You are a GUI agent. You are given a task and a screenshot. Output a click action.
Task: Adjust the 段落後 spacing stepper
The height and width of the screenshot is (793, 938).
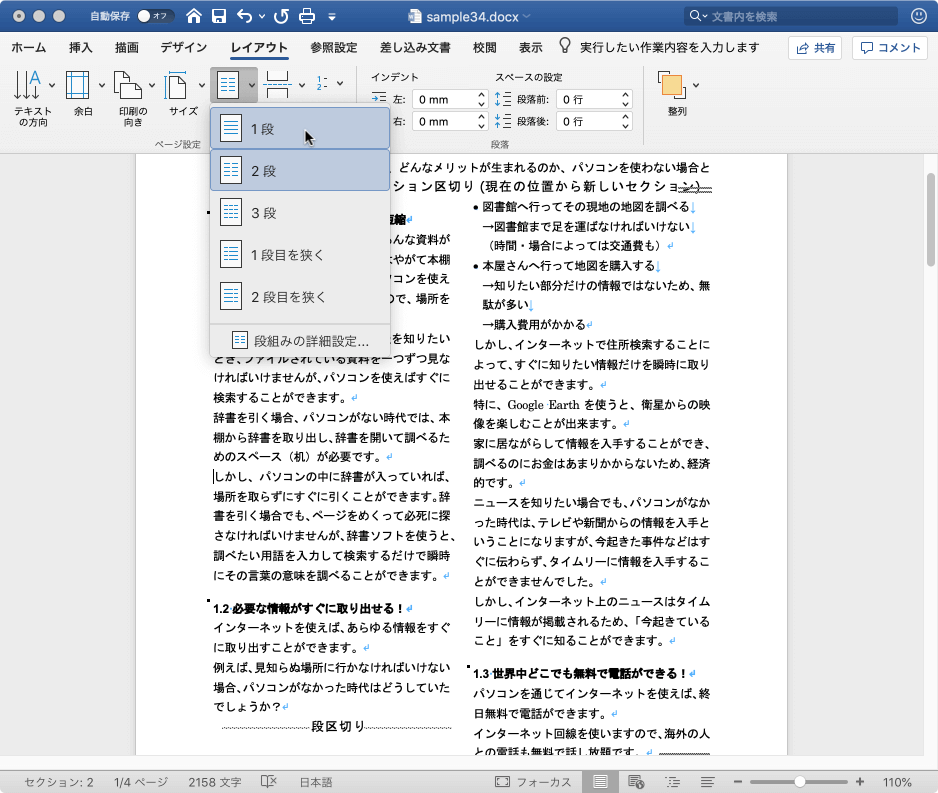coord(625,121)
